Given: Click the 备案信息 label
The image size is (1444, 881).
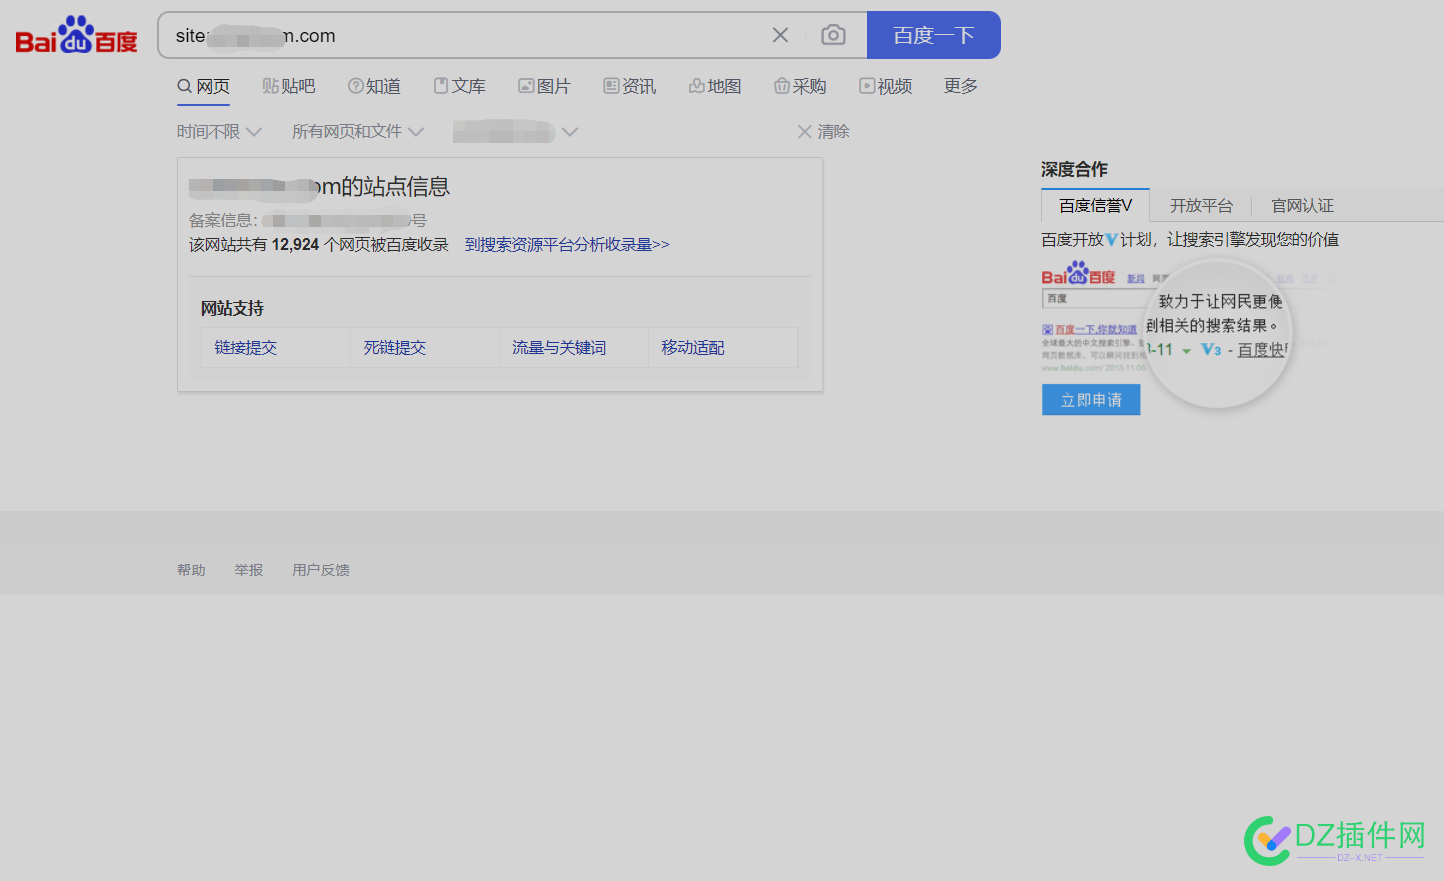Looking at the screenshot, I should pyautogui.click(x=223, y=220).
